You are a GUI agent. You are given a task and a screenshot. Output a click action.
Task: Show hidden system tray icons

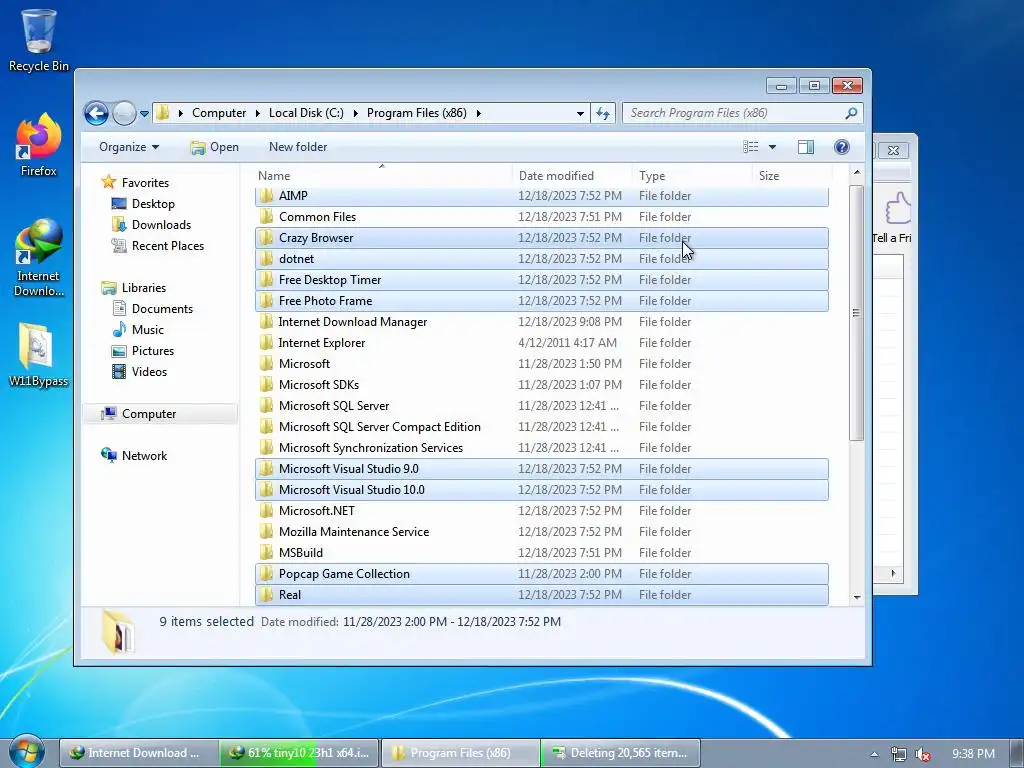[874, 754]
